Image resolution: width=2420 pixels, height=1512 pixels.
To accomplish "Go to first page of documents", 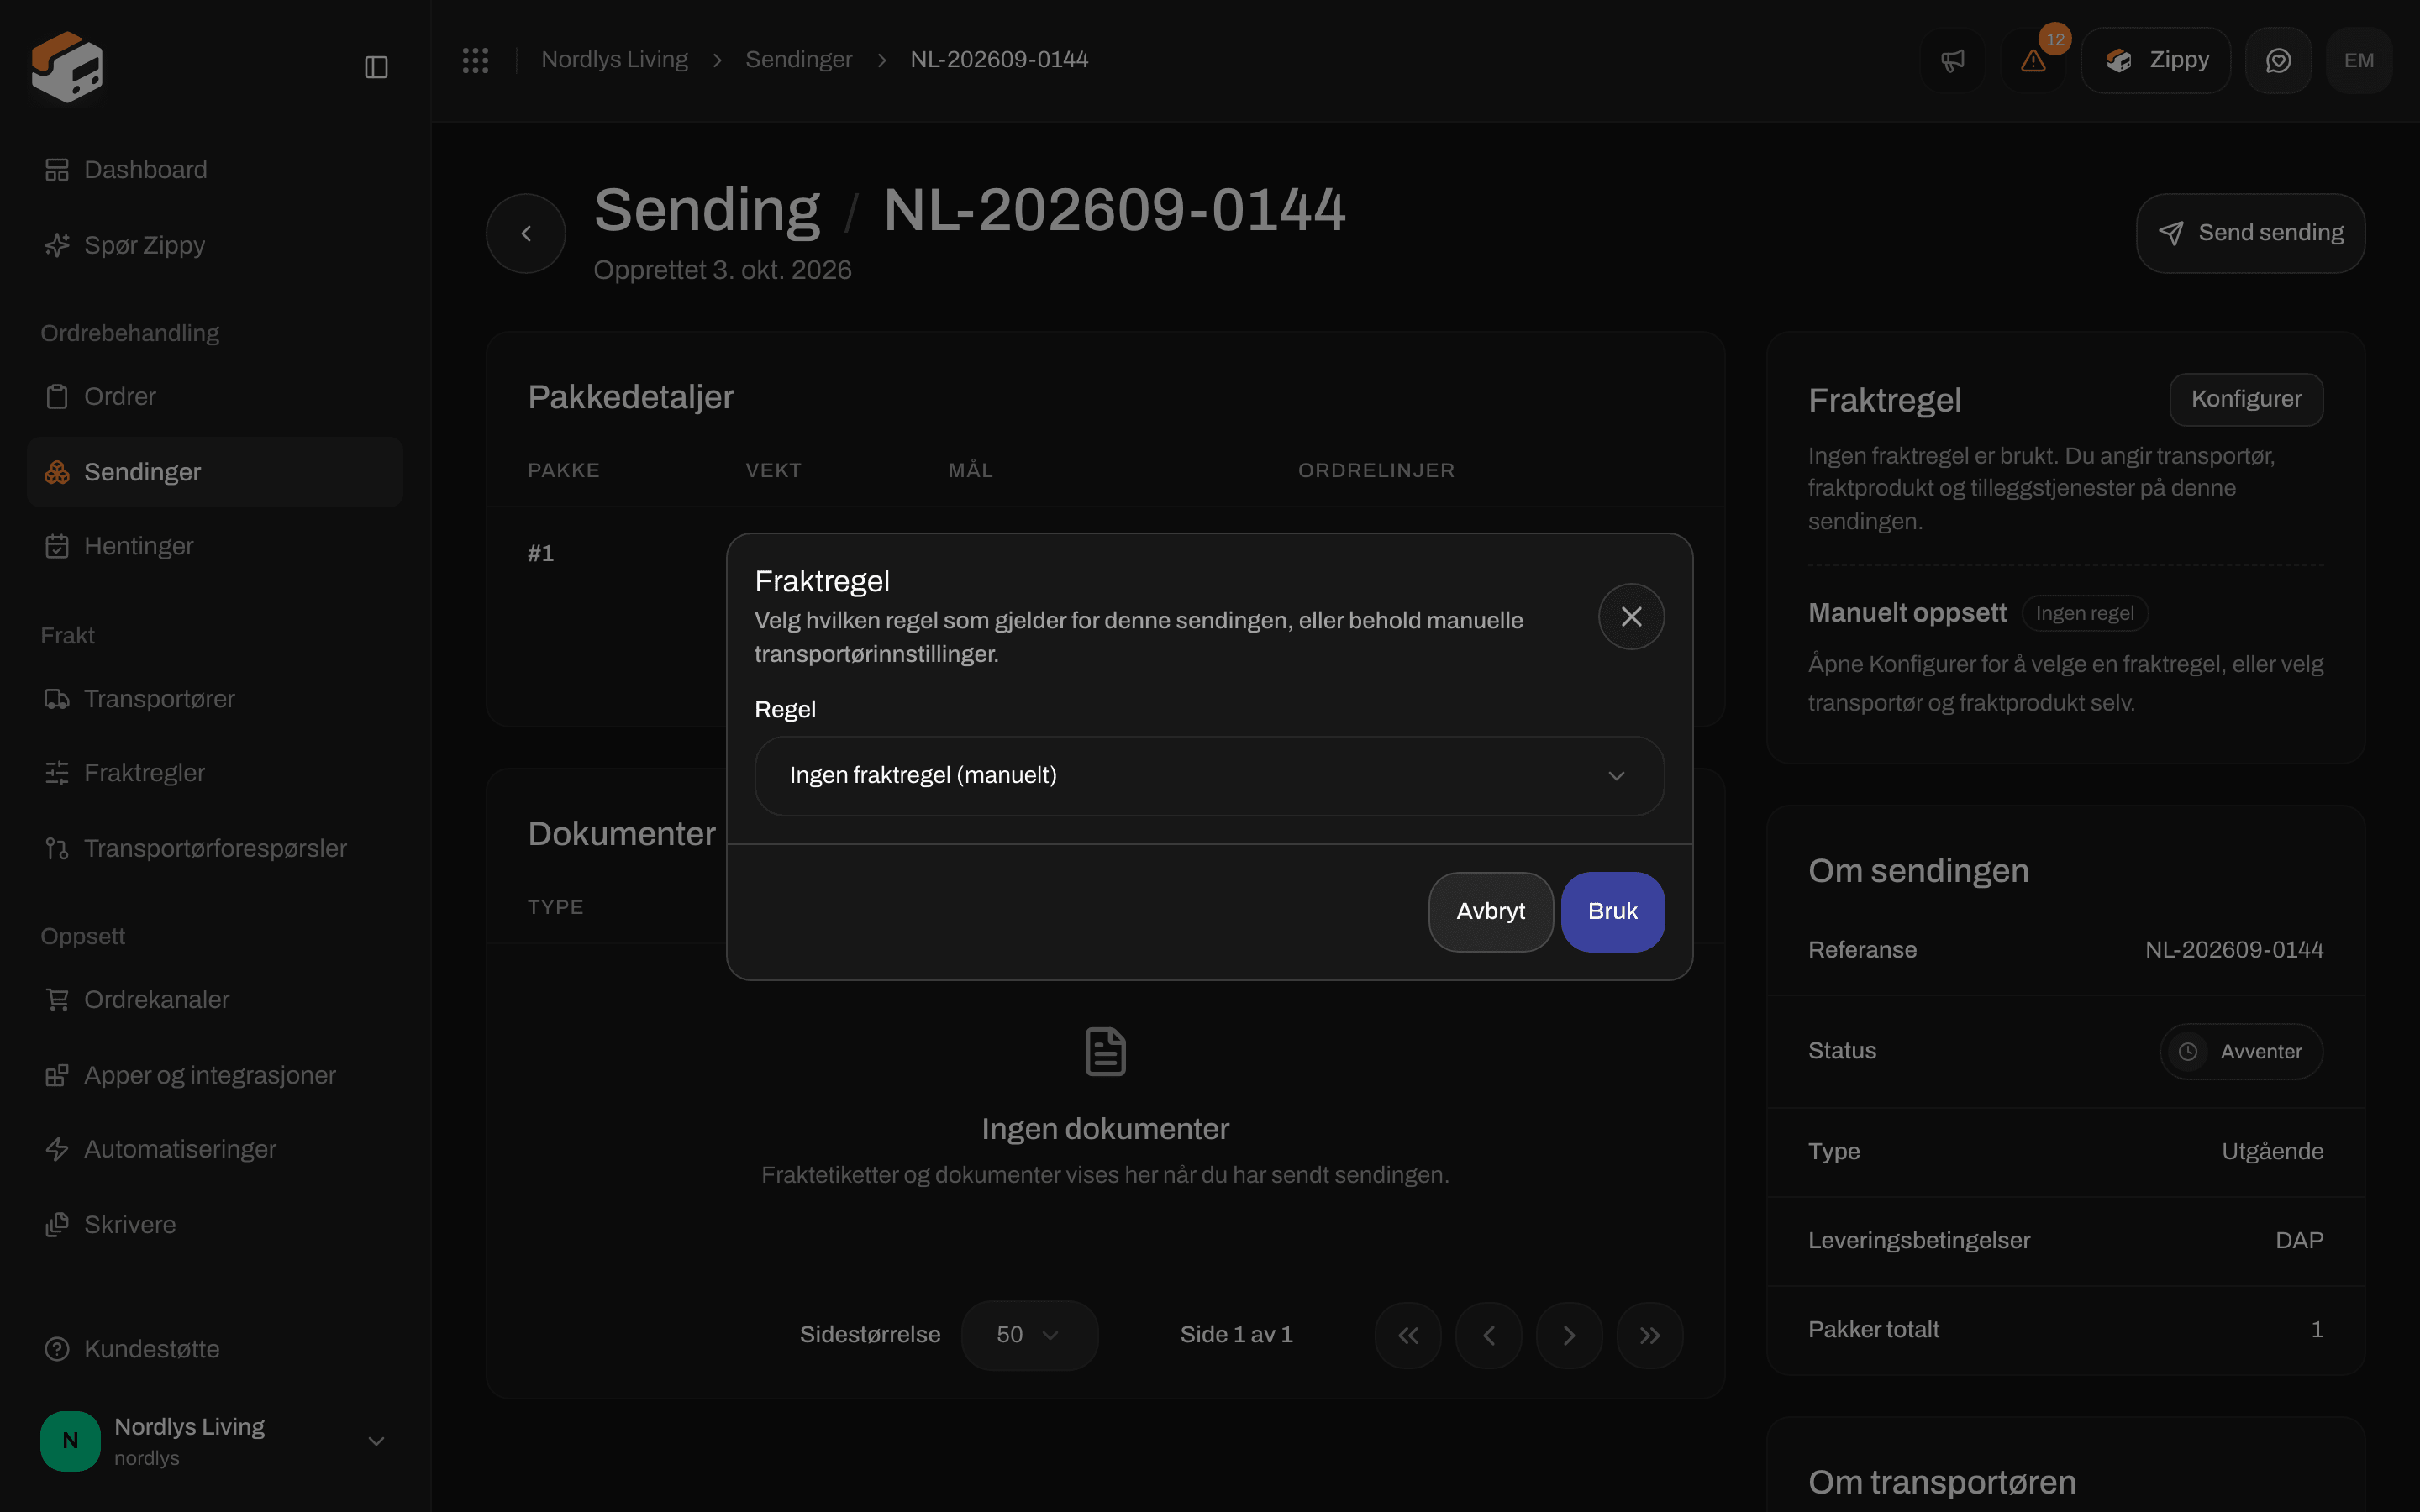I will 1408,1335.
